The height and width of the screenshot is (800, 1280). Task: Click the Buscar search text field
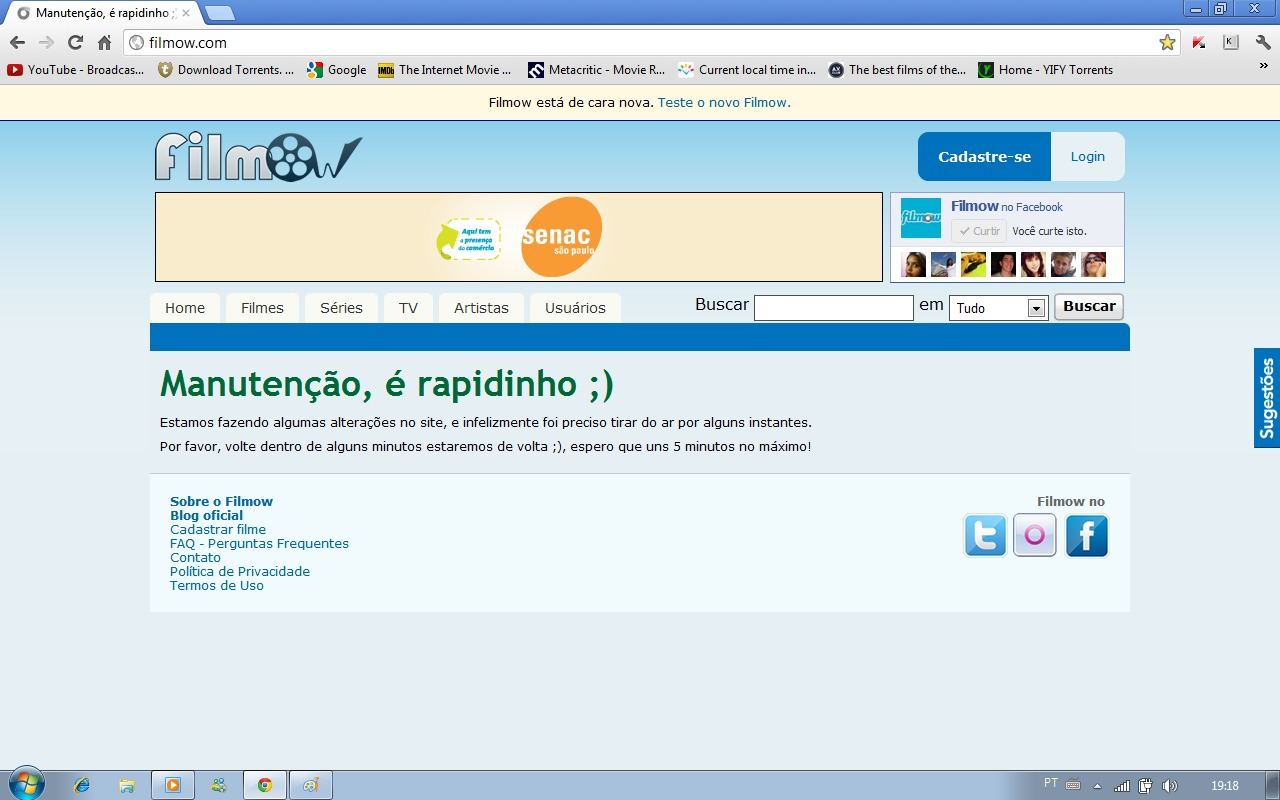834,308
